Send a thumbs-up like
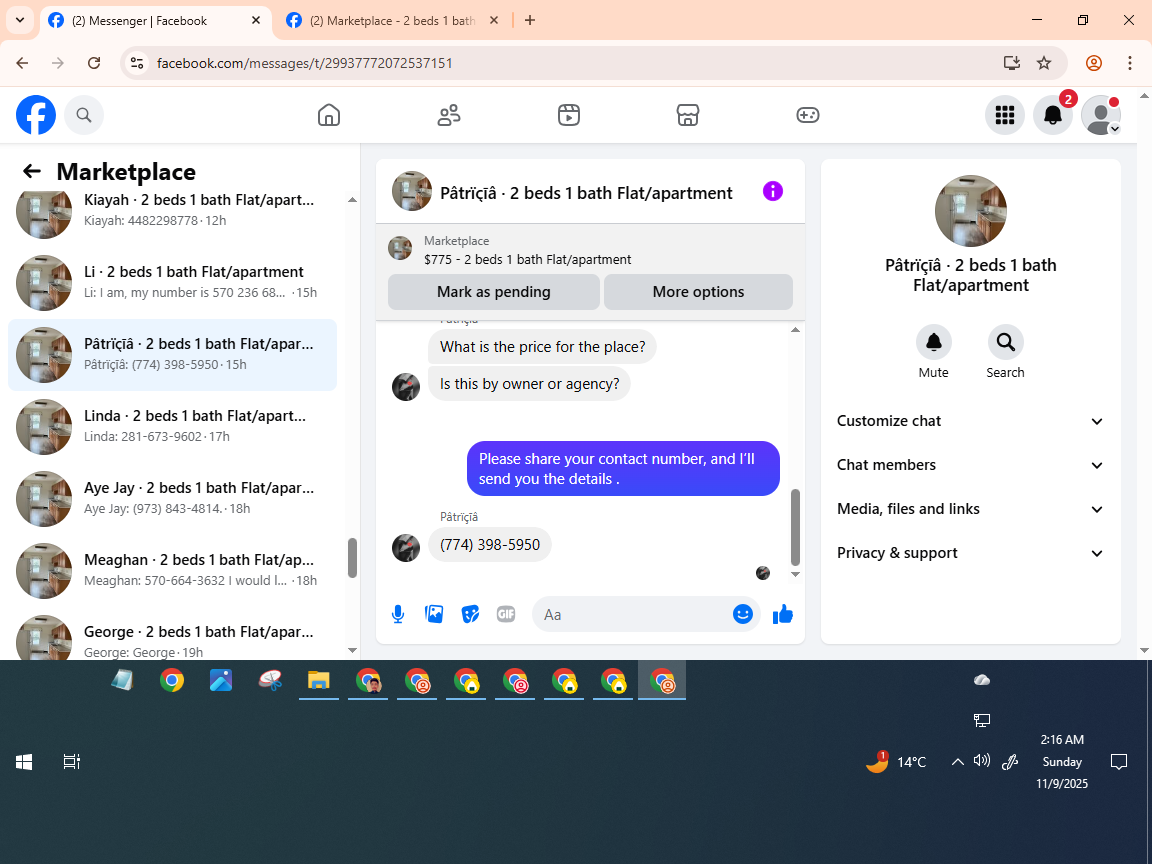 click(x=783, y=614)
